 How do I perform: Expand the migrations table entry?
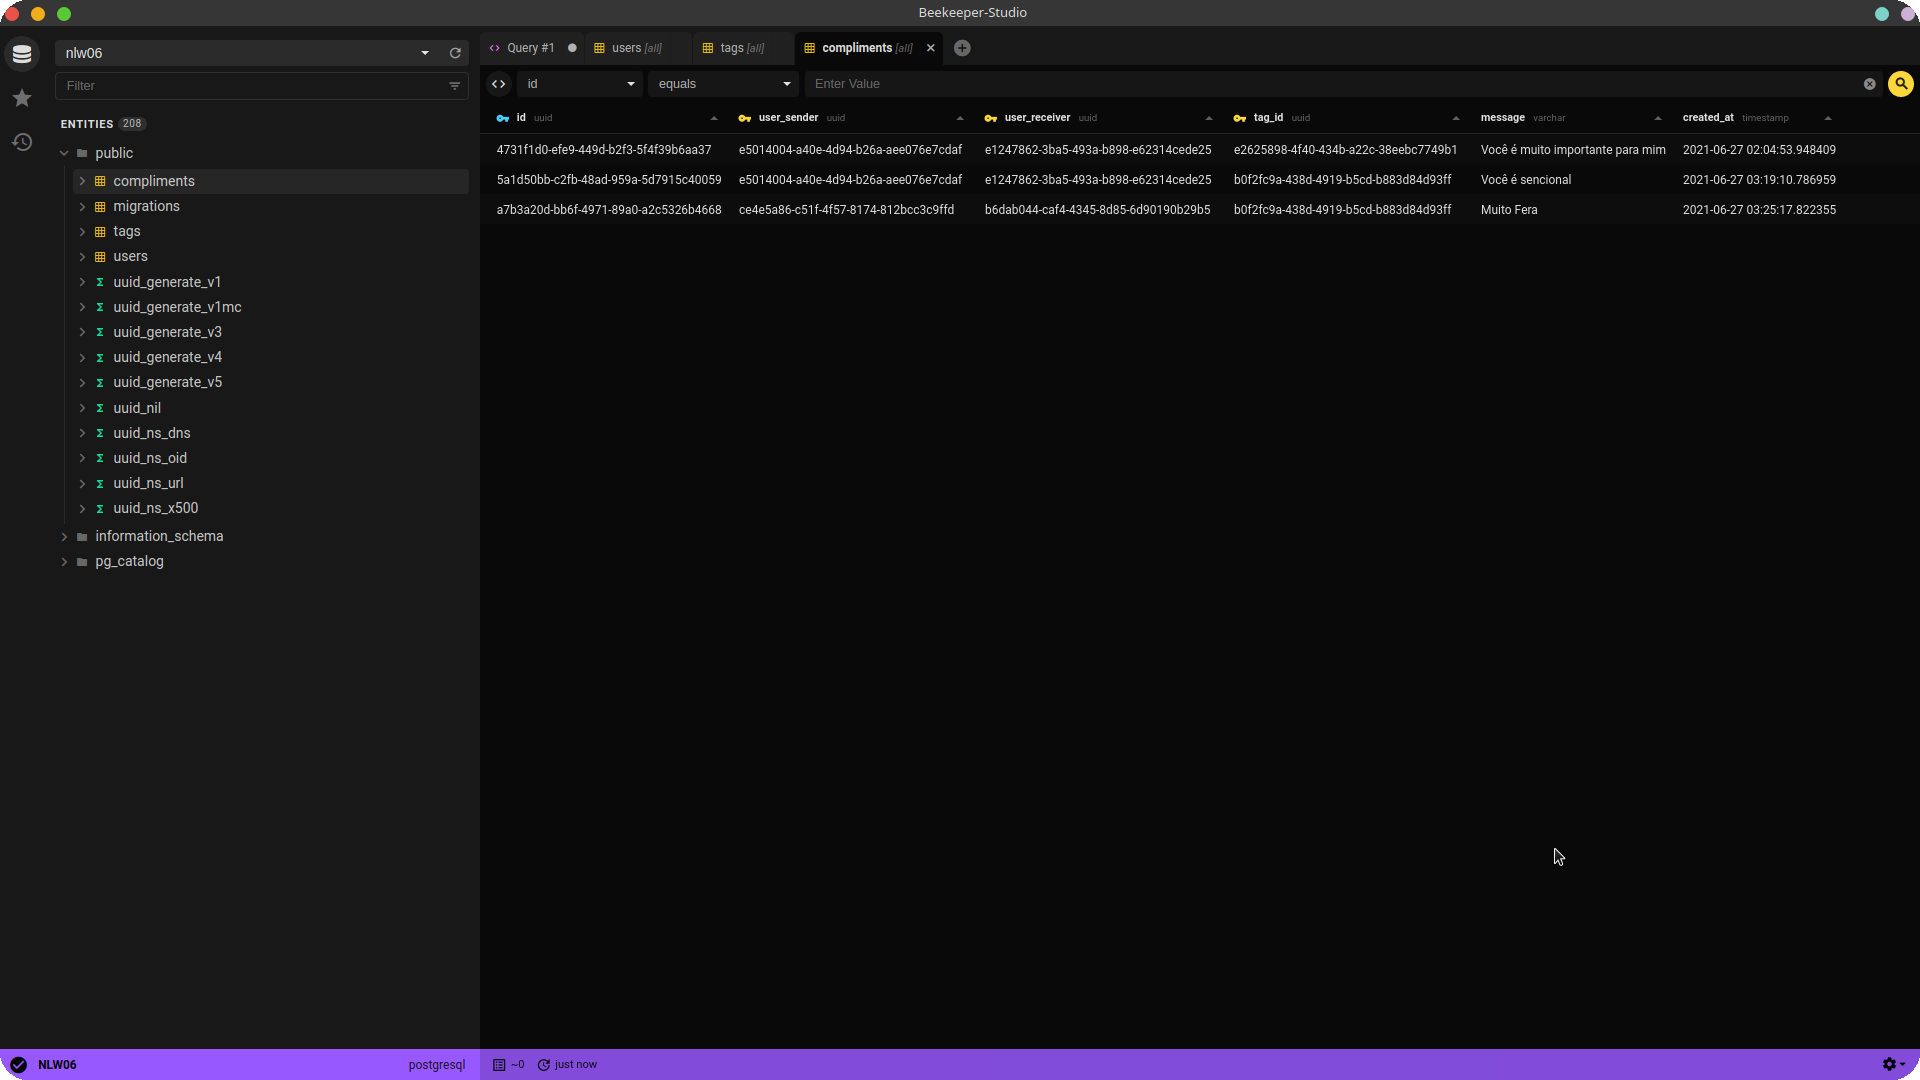click(x=84, y=207)
